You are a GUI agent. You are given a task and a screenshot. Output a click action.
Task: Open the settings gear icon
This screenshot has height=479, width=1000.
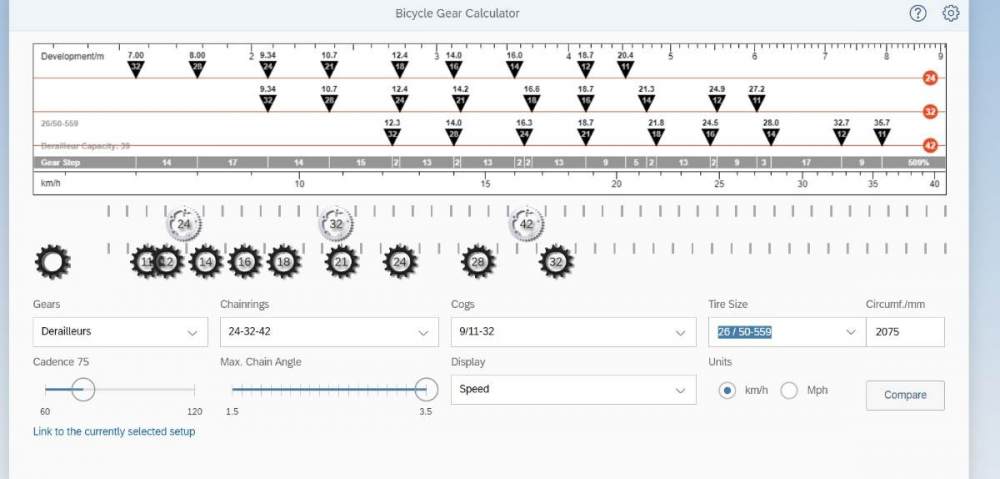pyautogui.click(x=951, y=13)
